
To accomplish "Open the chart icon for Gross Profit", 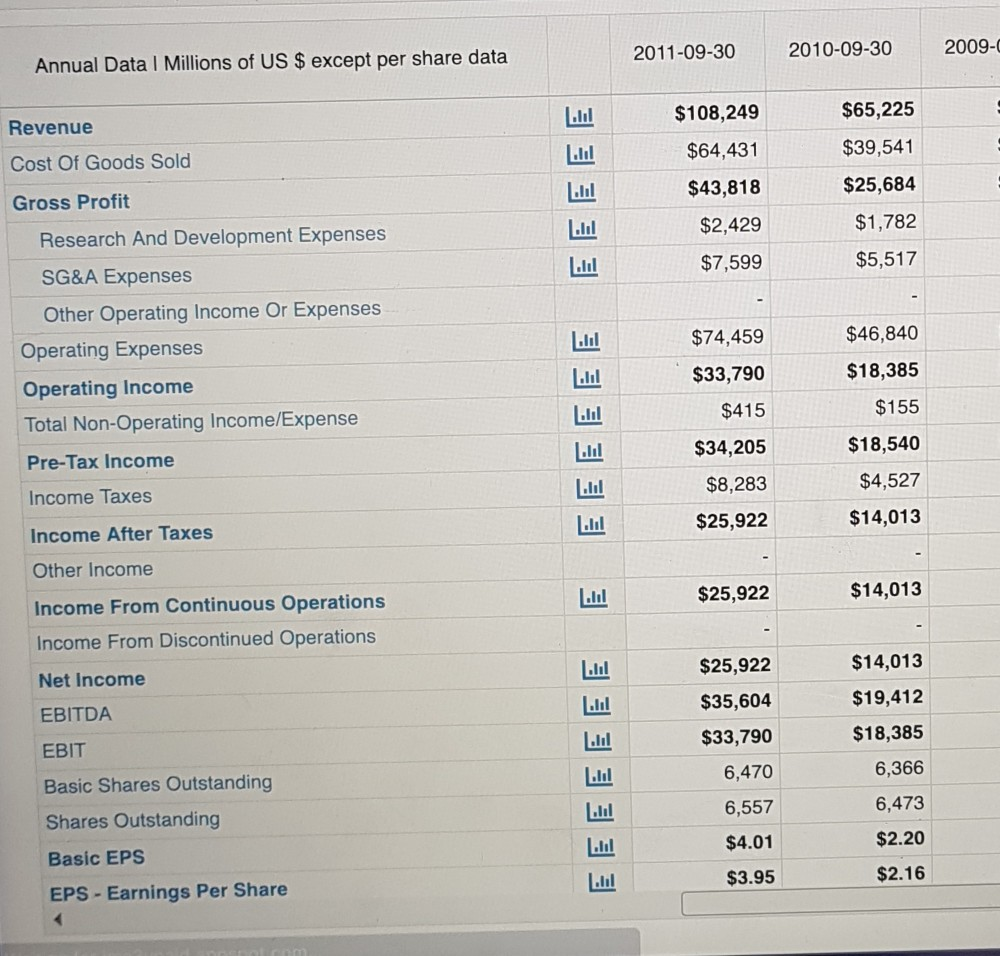I will (x=582, y=192).
